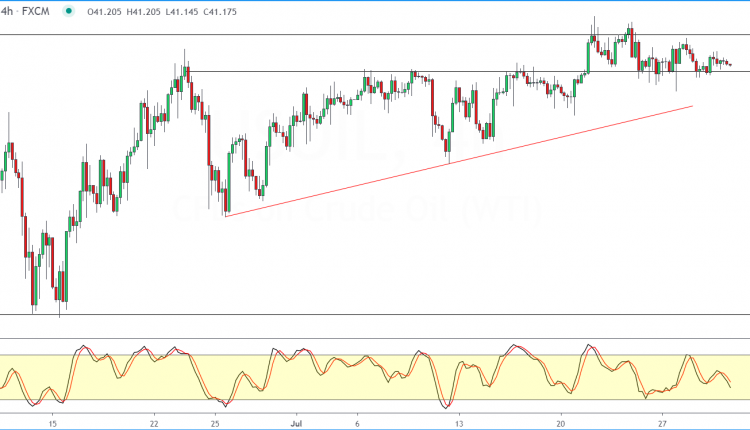The image size is (750, 430).
Task: Click date label 20 on time axis
Action: tap(561, 424)
